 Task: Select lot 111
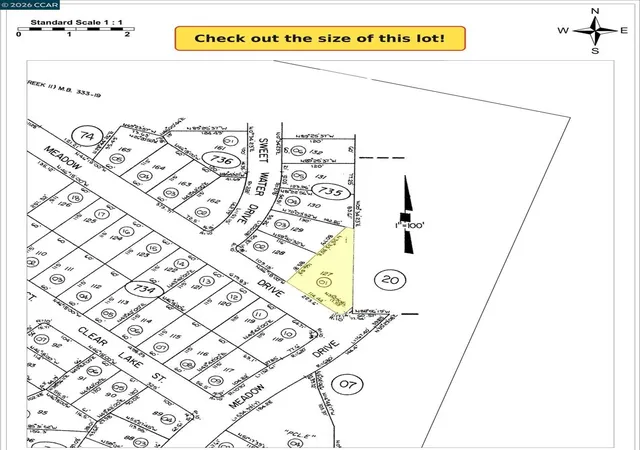[69, 269]
